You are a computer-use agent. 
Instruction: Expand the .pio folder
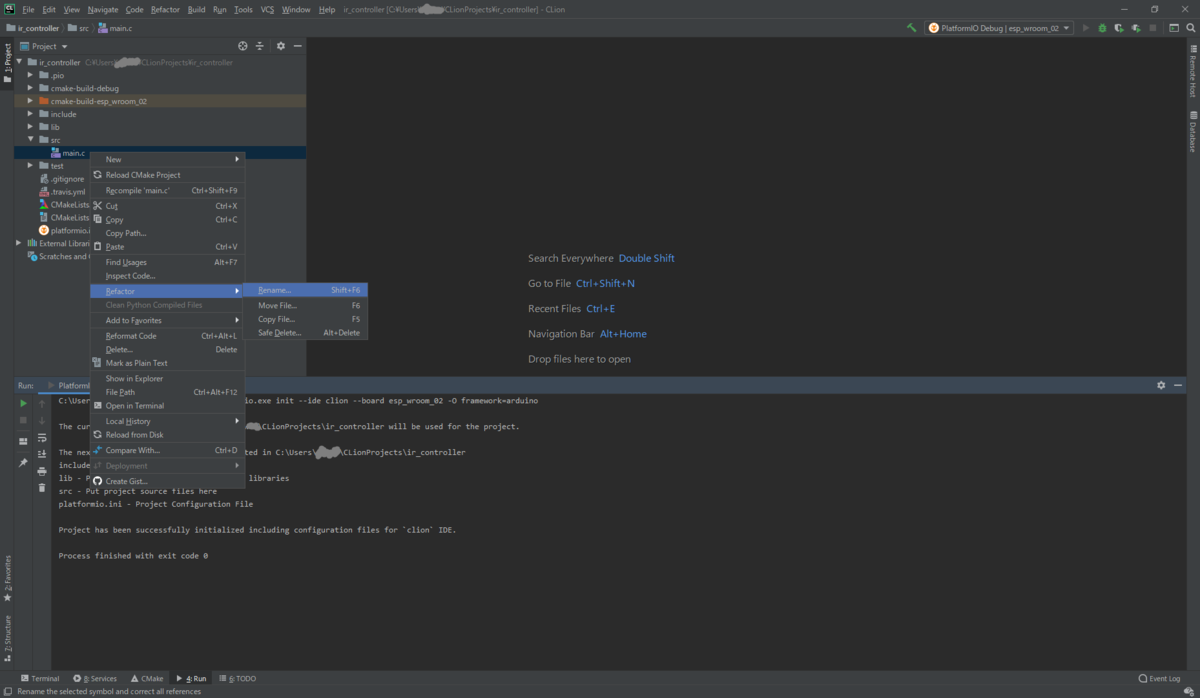point(31,75)
